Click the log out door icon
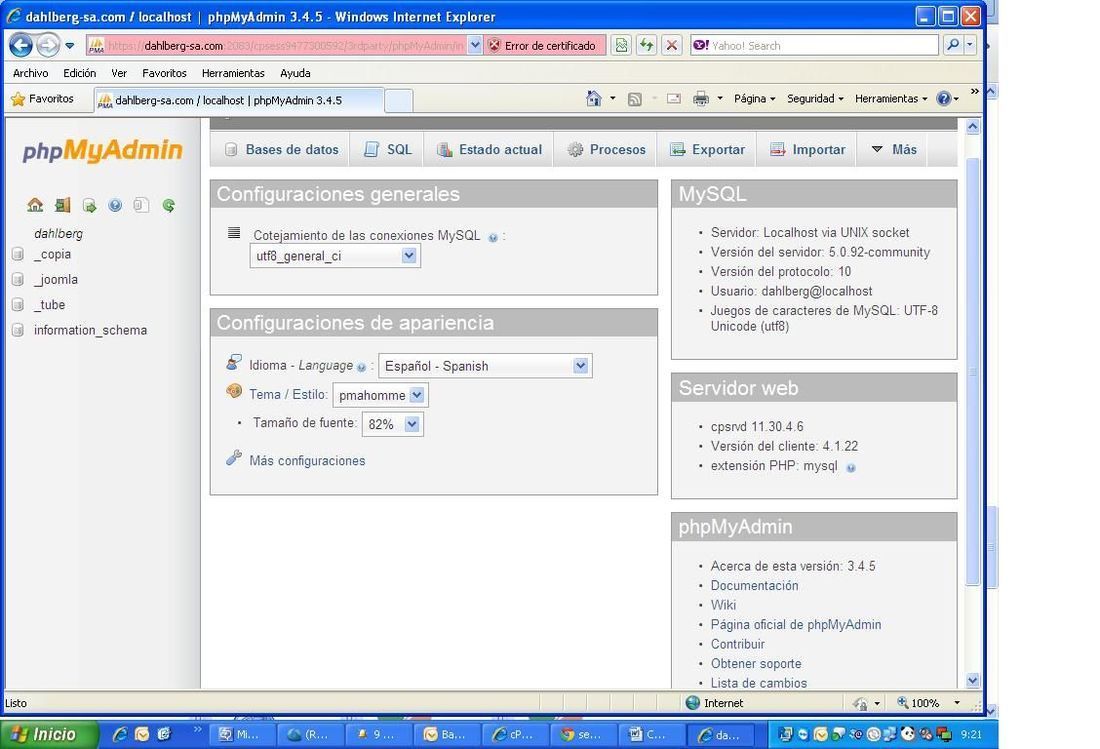This screenshot has height=749, width=1100. 62,205
